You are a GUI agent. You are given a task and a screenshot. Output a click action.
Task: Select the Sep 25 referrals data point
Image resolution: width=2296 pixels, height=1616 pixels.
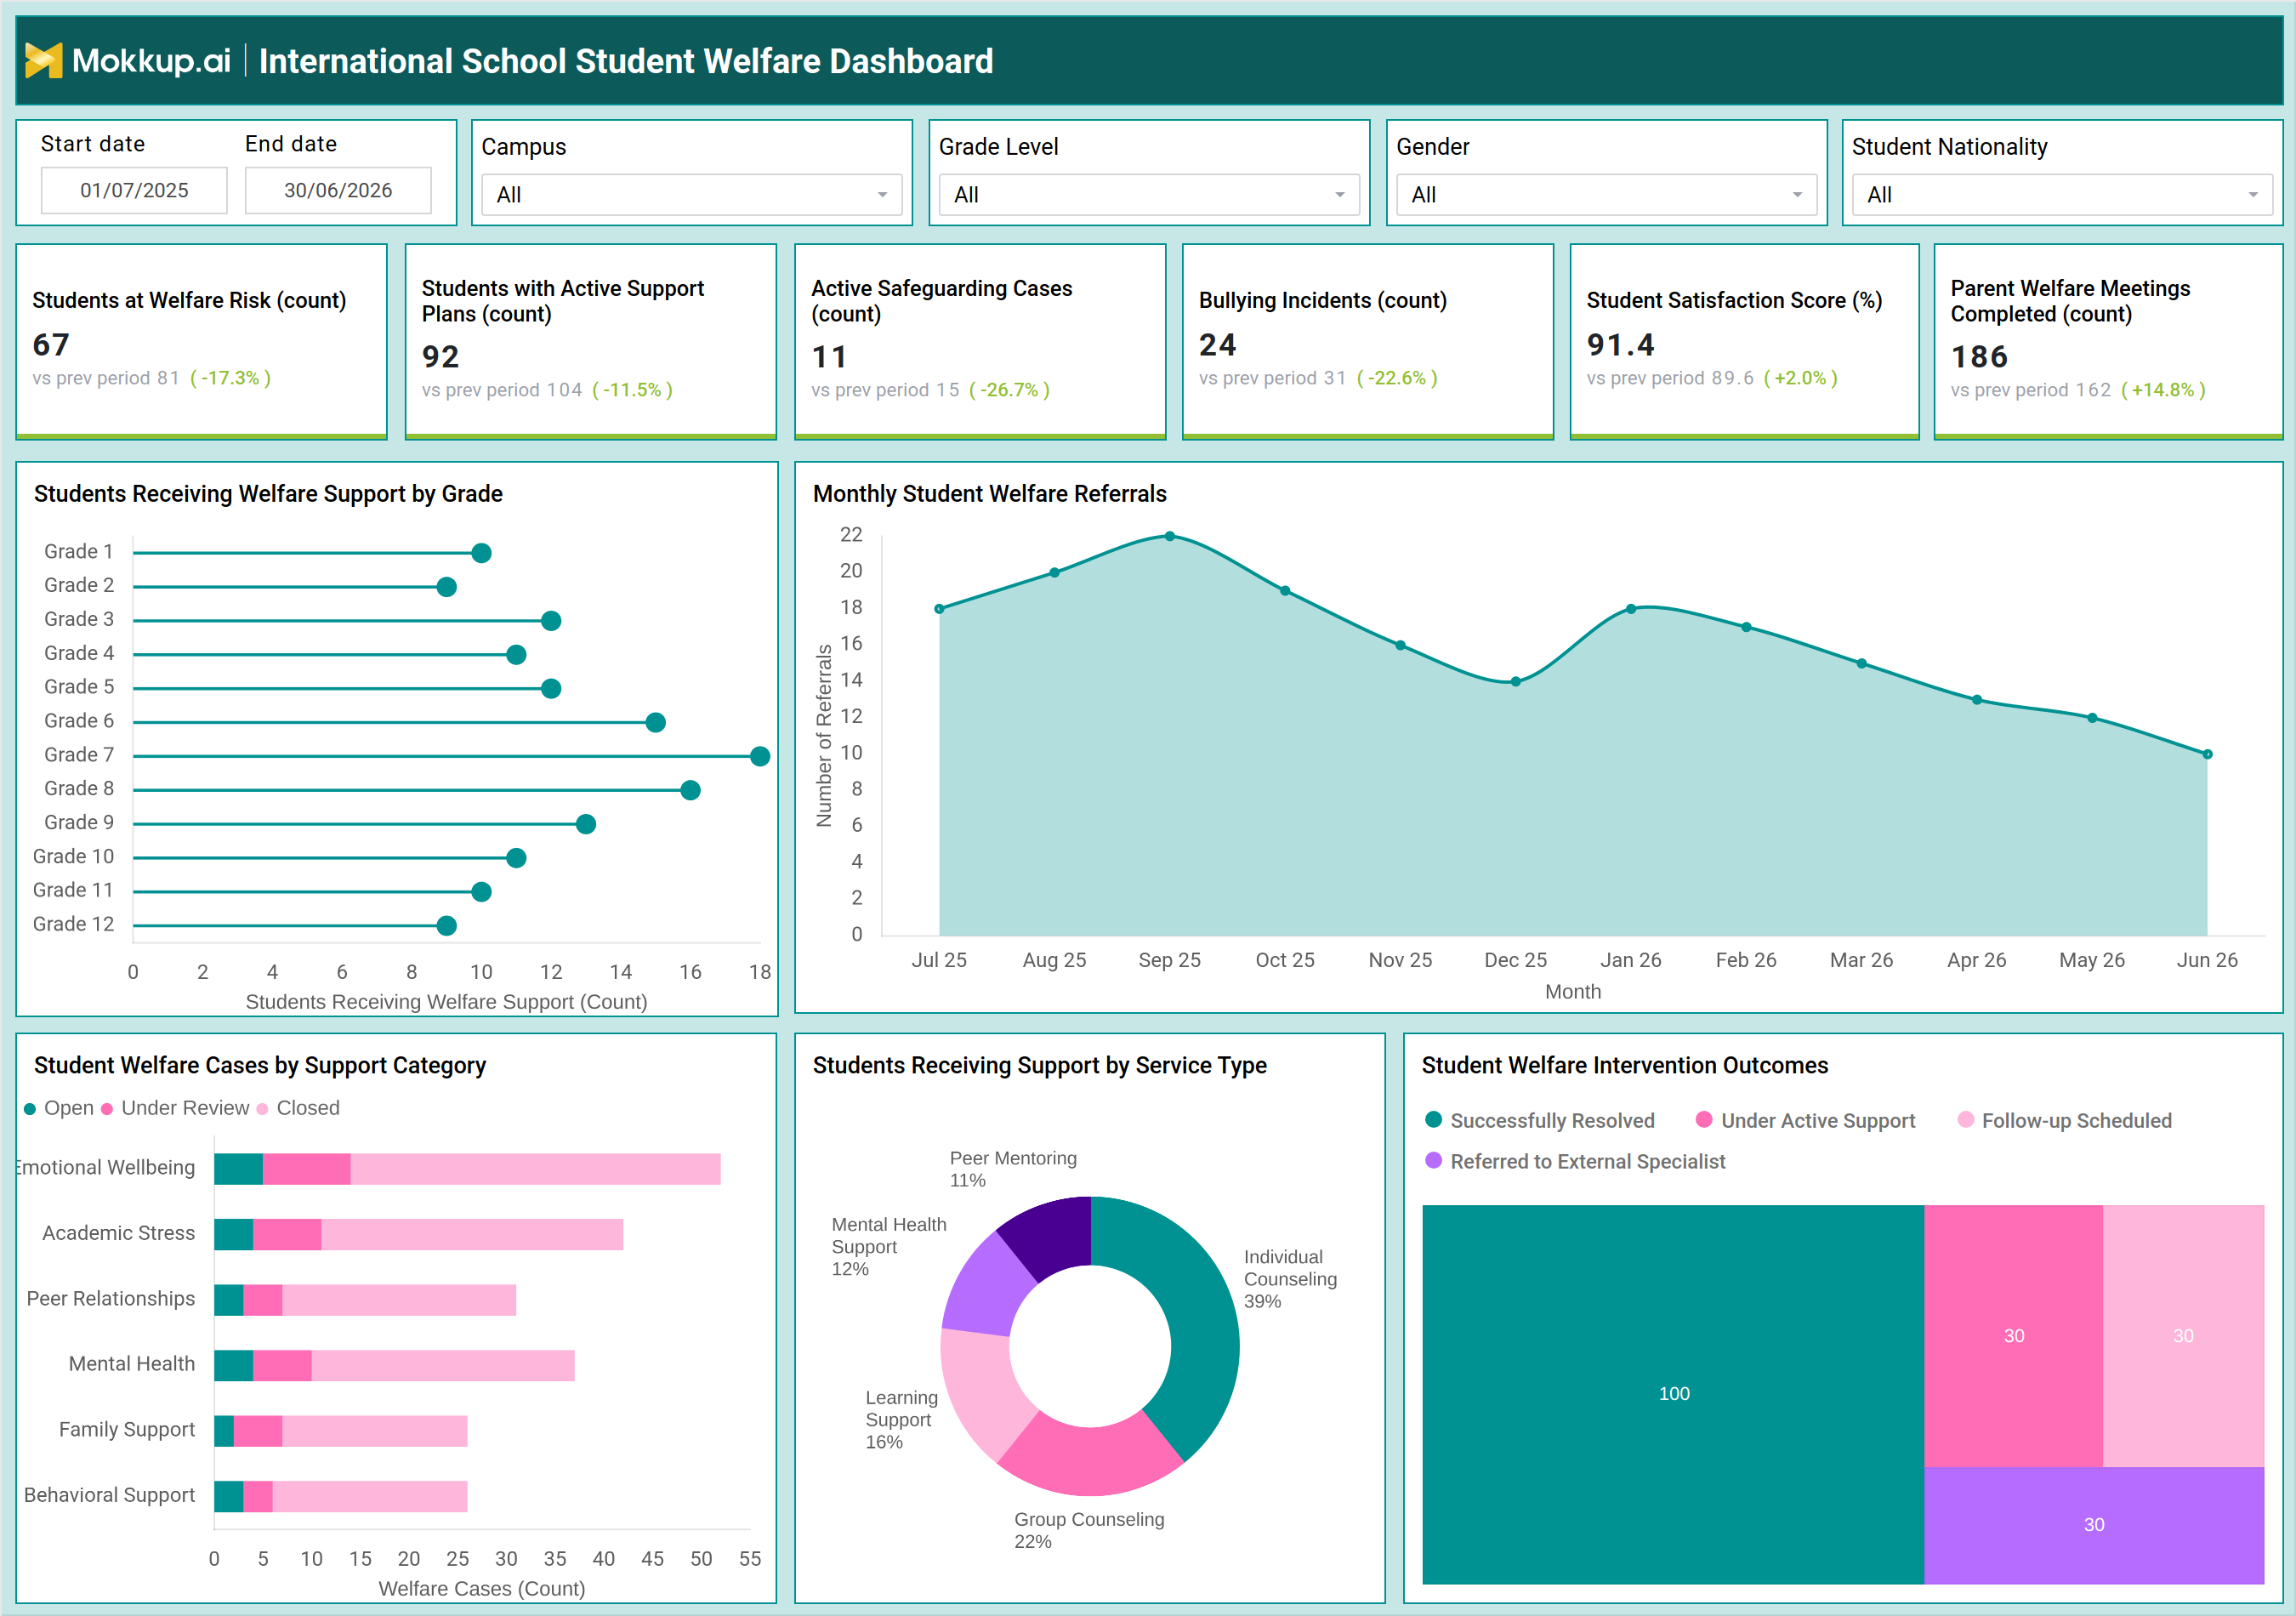tap(1170, 536)
